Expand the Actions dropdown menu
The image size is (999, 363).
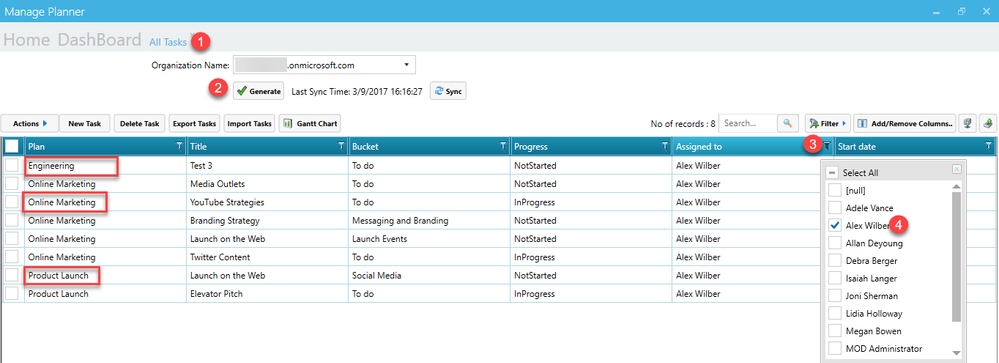pyautogui.click(x=30, y=124)
